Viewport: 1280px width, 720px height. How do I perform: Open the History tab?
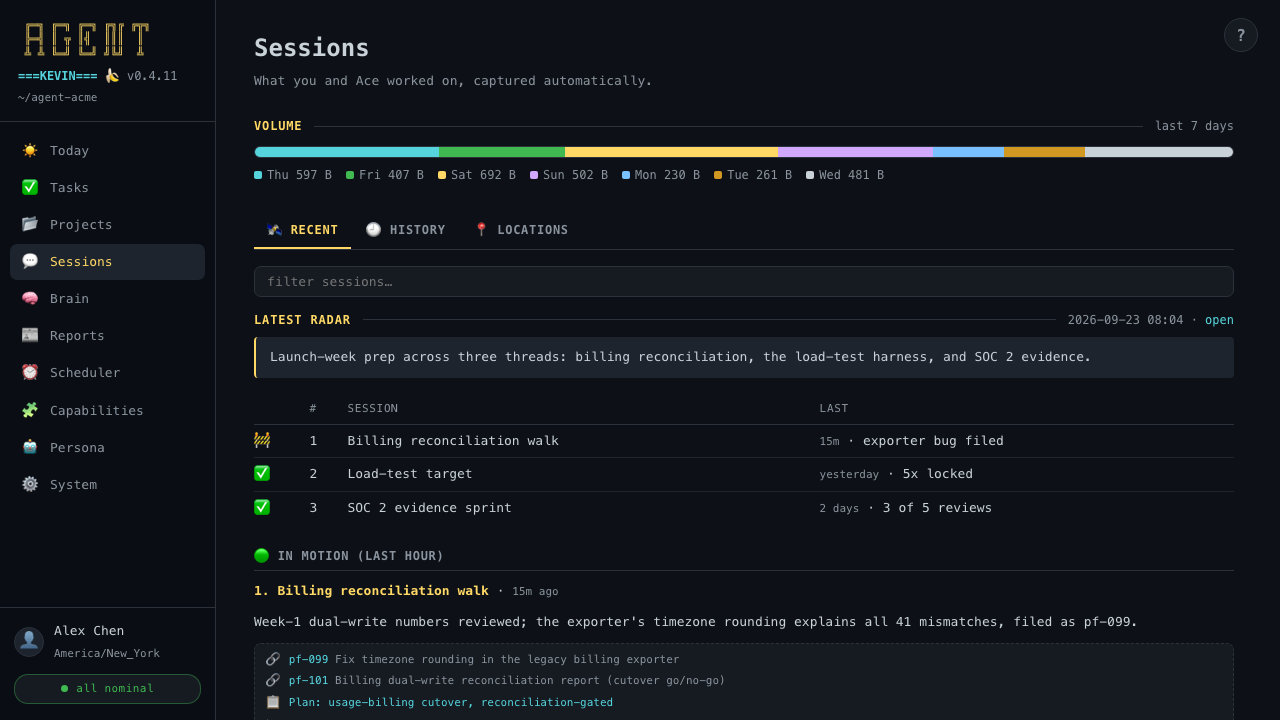point(405,230)
